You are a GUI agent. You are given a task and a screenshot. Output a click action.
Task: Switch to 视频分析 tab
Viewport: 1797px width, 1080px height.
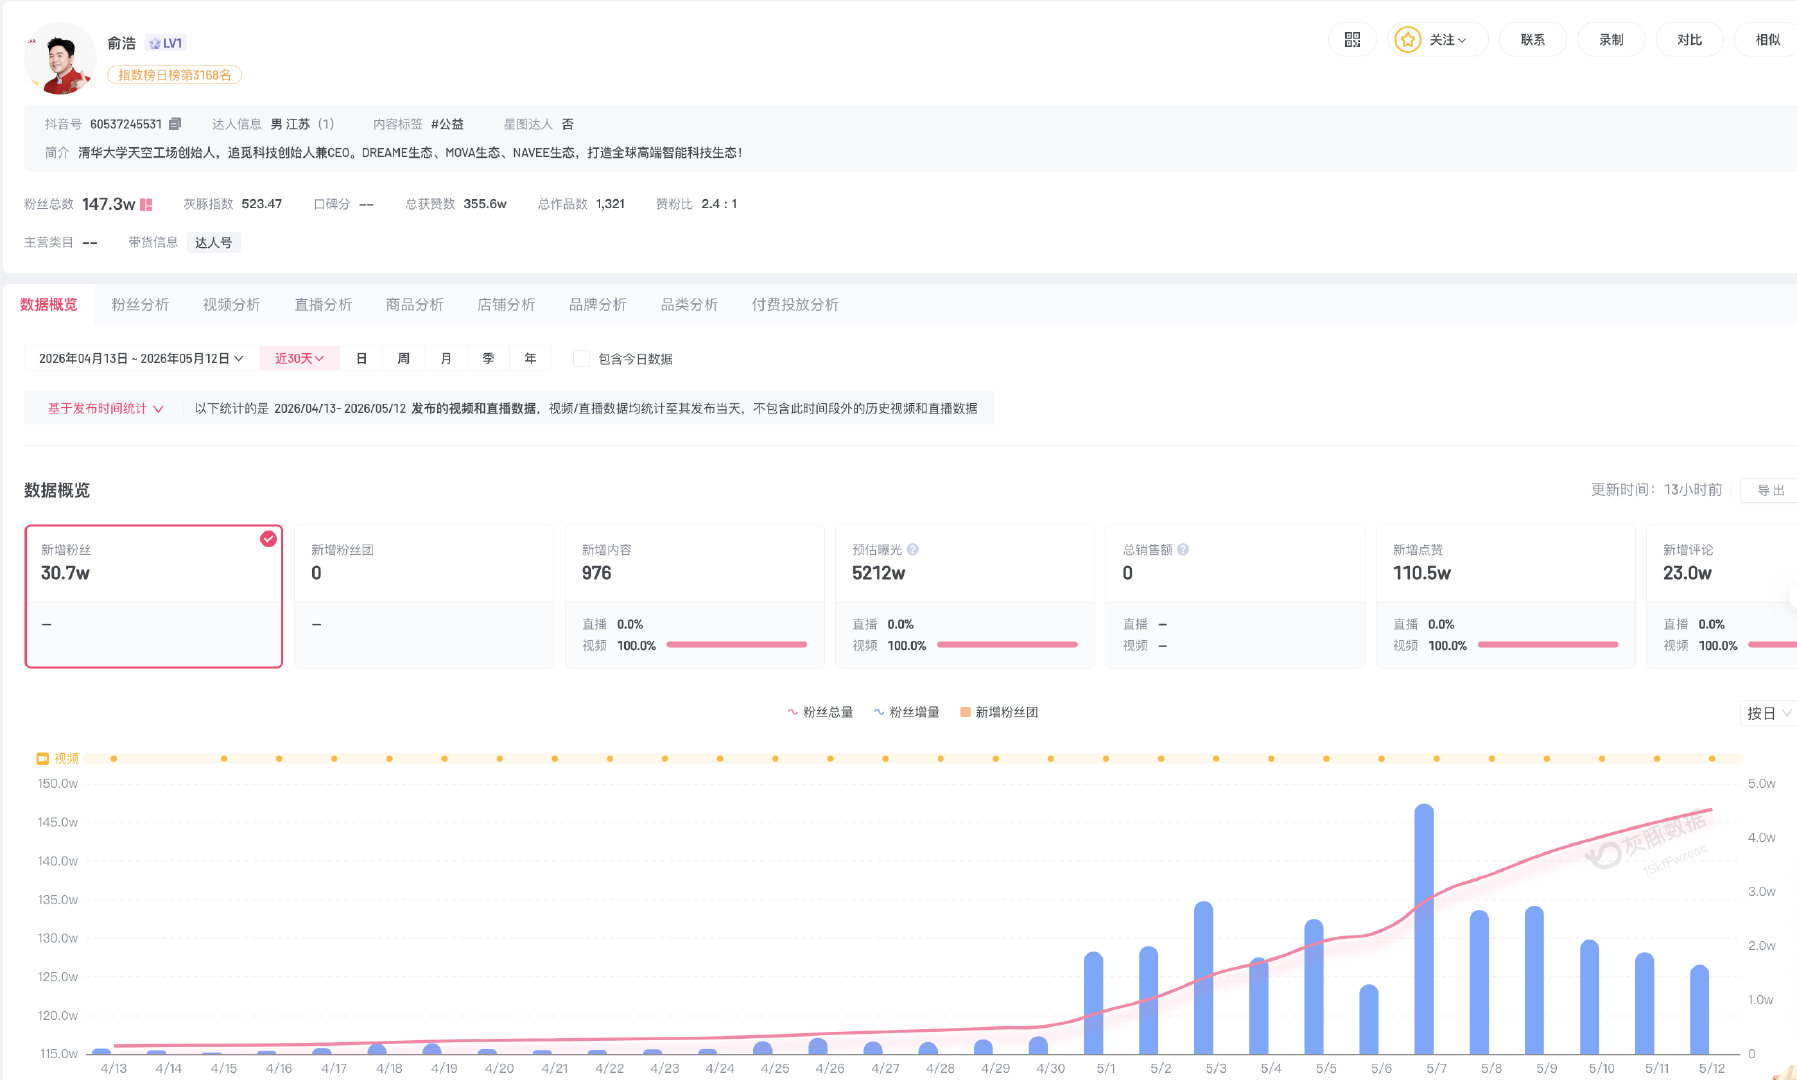(231, 305)
